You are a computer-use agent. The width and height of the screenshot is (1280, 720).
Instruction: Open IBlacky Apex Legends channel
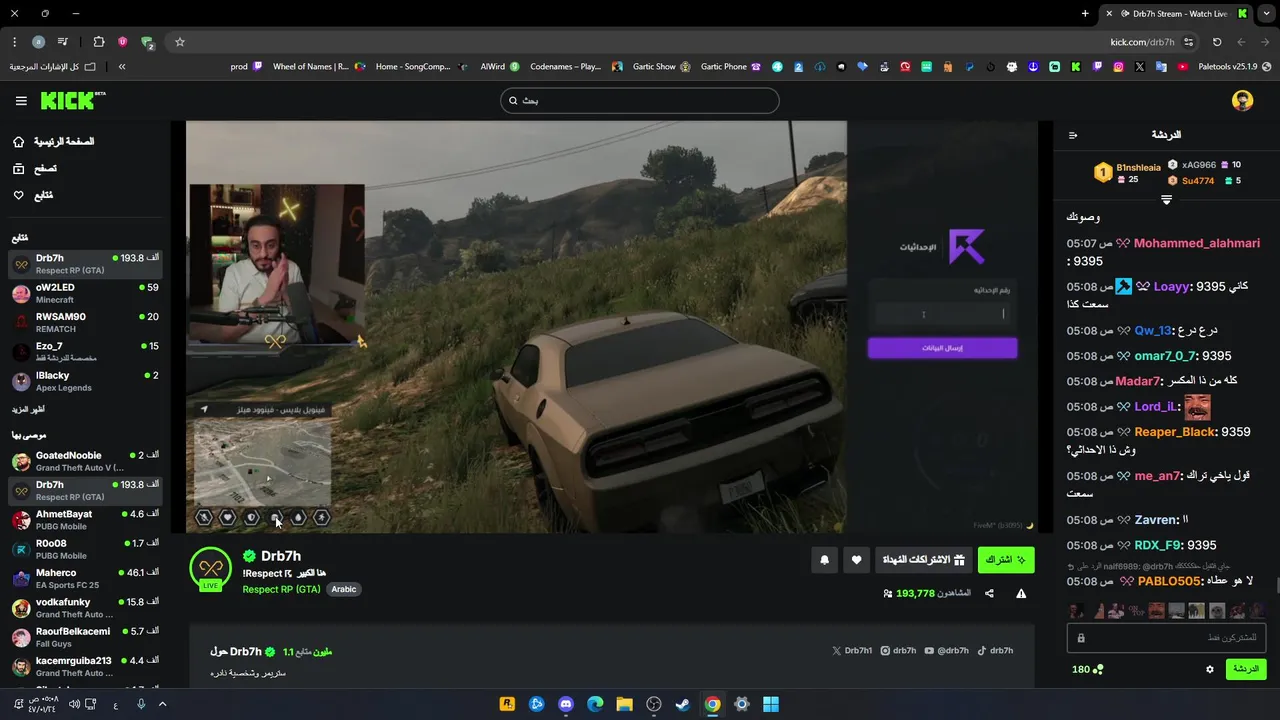click(85, 381)
